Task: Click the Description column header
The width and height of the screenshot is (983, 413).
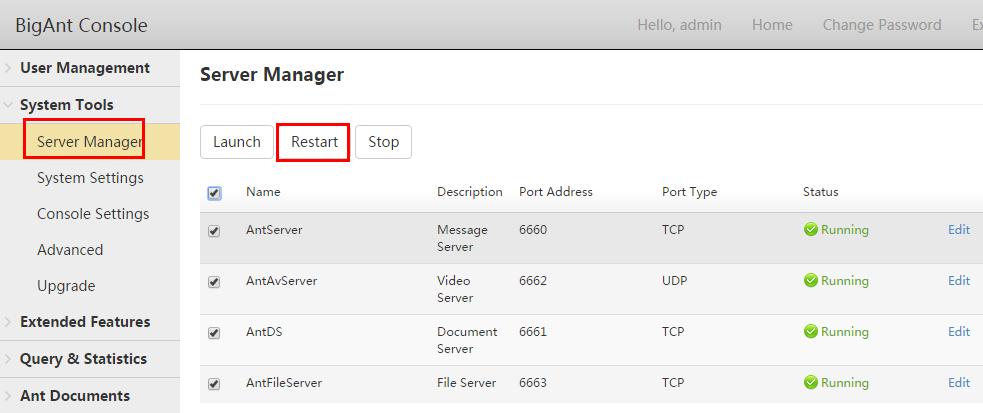Action: click(x=470, y=192)
